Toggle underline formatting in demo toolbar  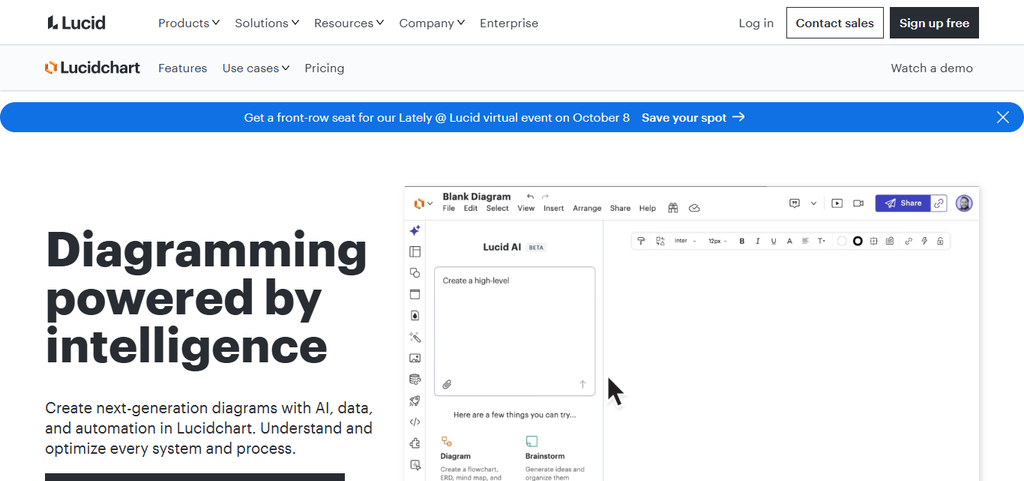[x=773, y=241]
